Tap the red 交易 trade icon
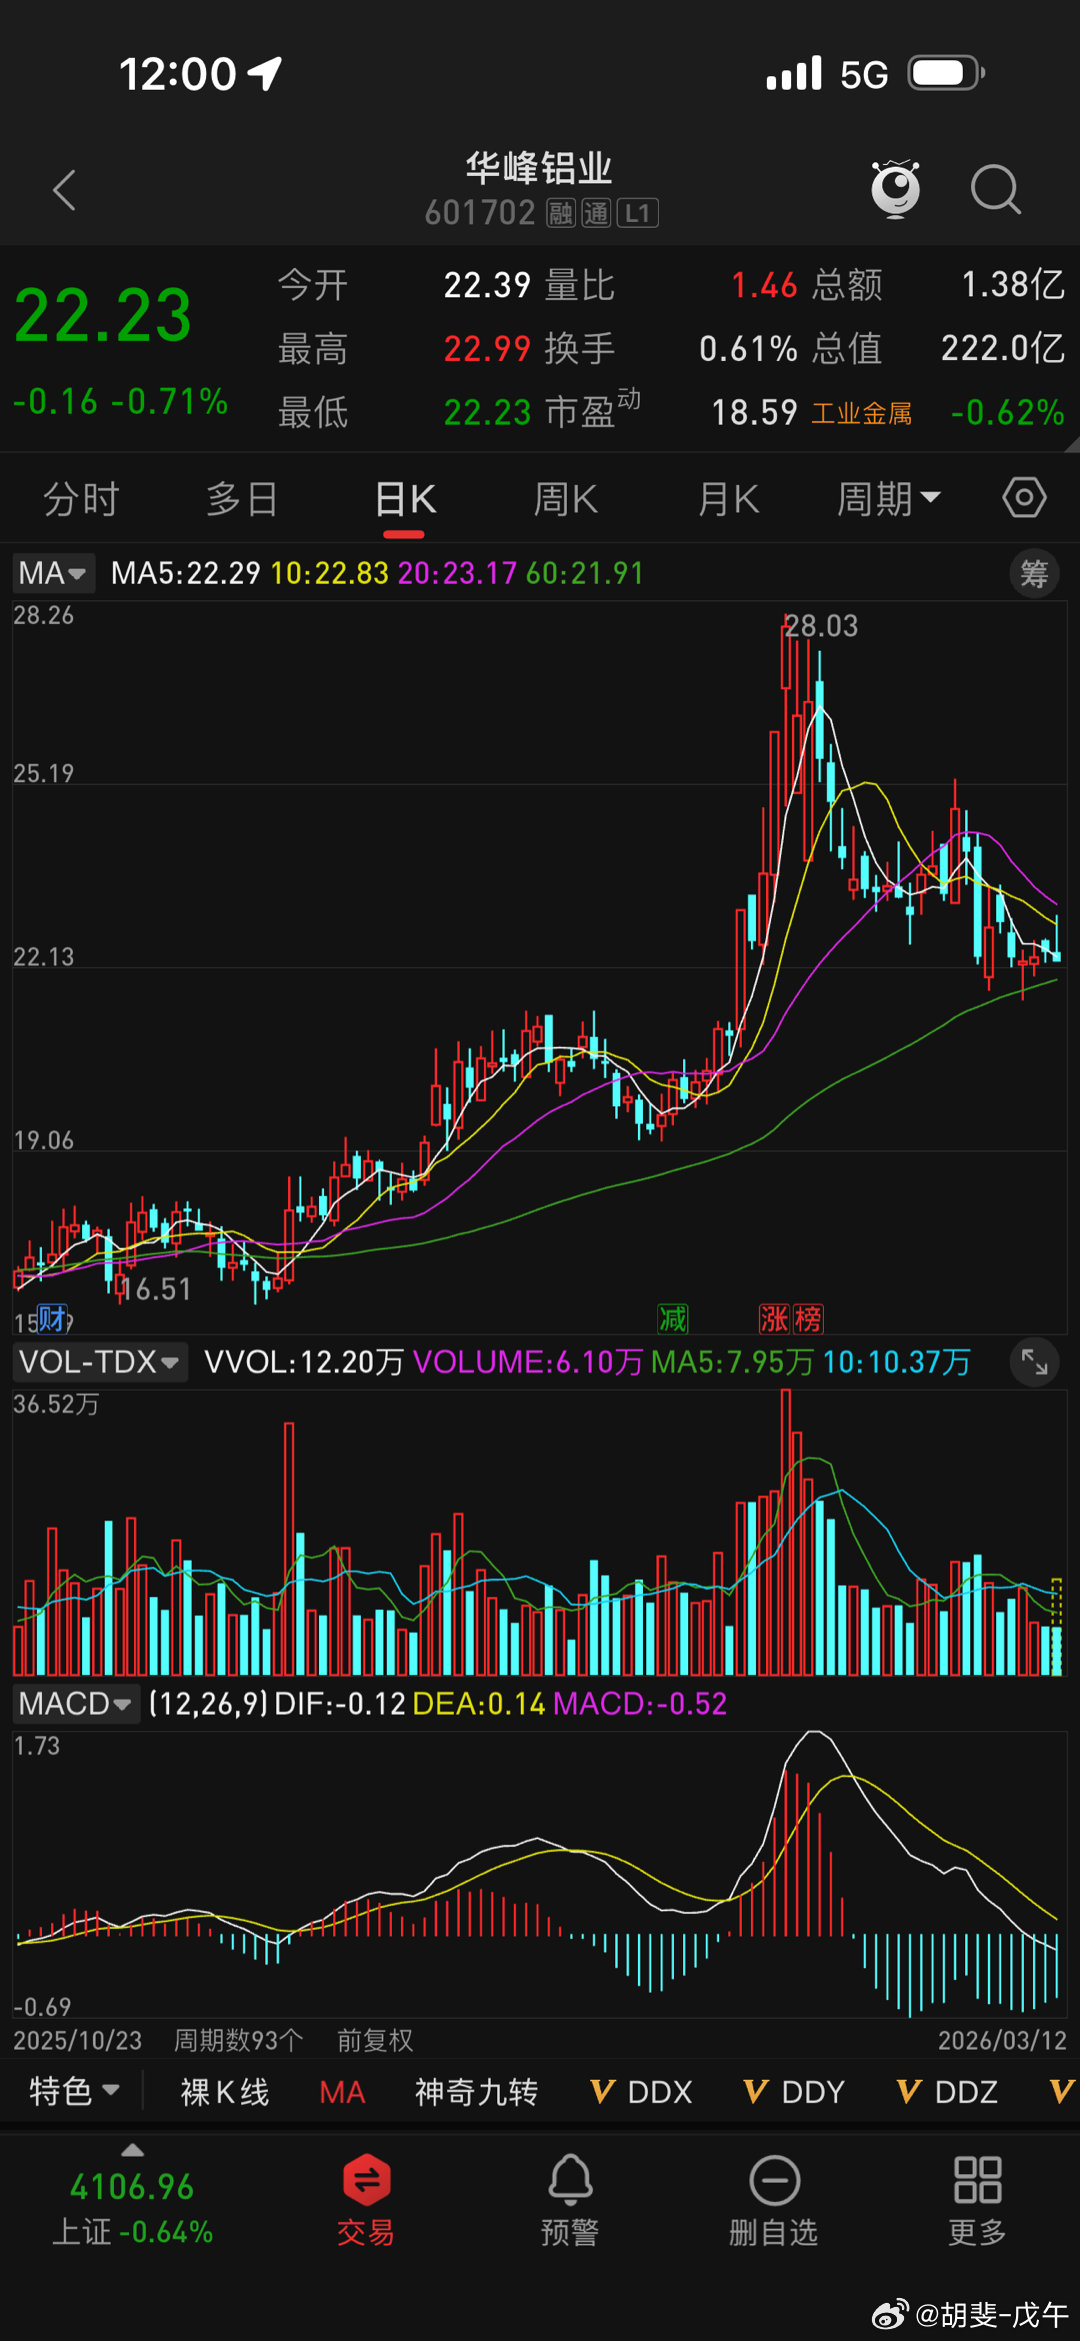 tap(366, 2180)
